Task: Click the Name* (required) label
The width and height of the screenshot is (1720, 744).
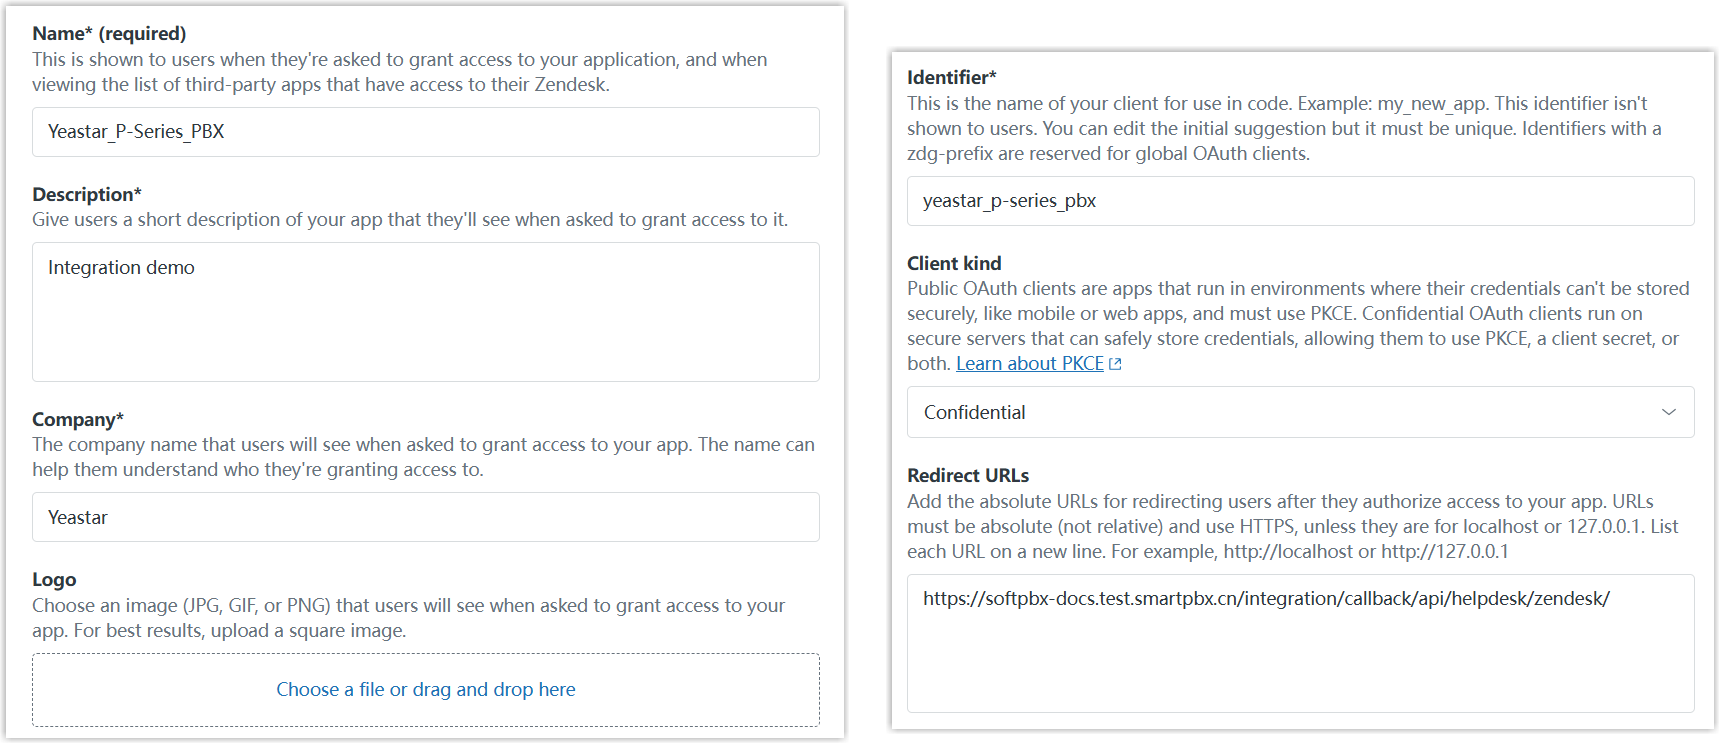Action: tap(109, 34)
